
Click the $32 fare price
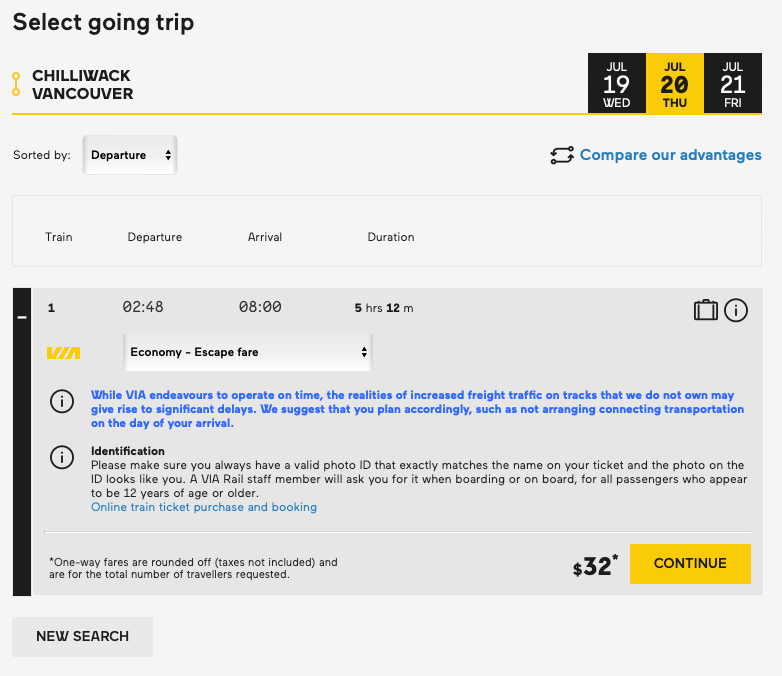[x=596, y=566]
